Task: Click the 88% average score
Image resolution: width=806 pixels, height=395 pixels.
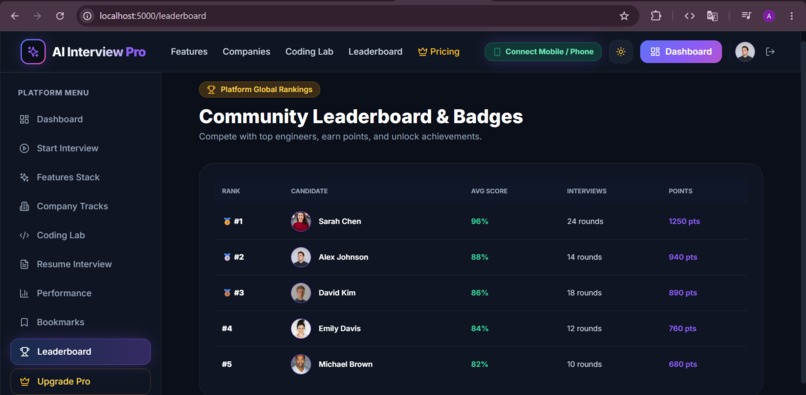Action: coord(480,257)
